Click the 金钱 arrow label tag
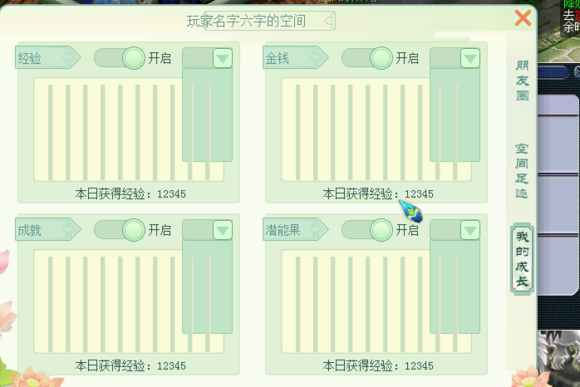The width and height of the screenshot is (580, 387). click(x=295, y=57)
